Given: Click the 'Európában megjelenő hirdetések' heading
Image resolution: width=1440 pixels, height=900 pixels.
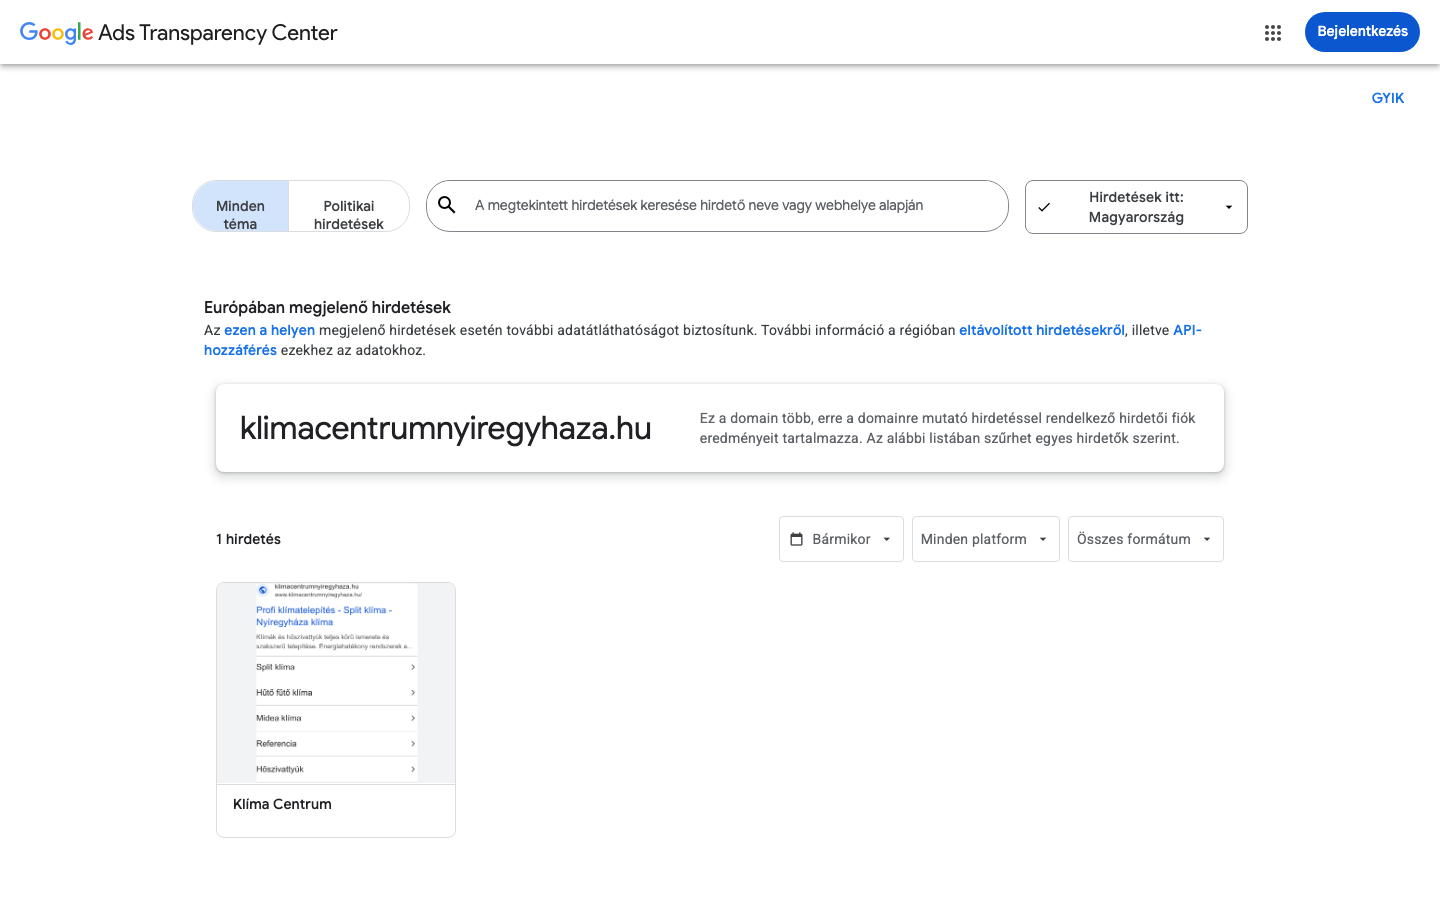Looking at the screenshot, I should 327,307.
